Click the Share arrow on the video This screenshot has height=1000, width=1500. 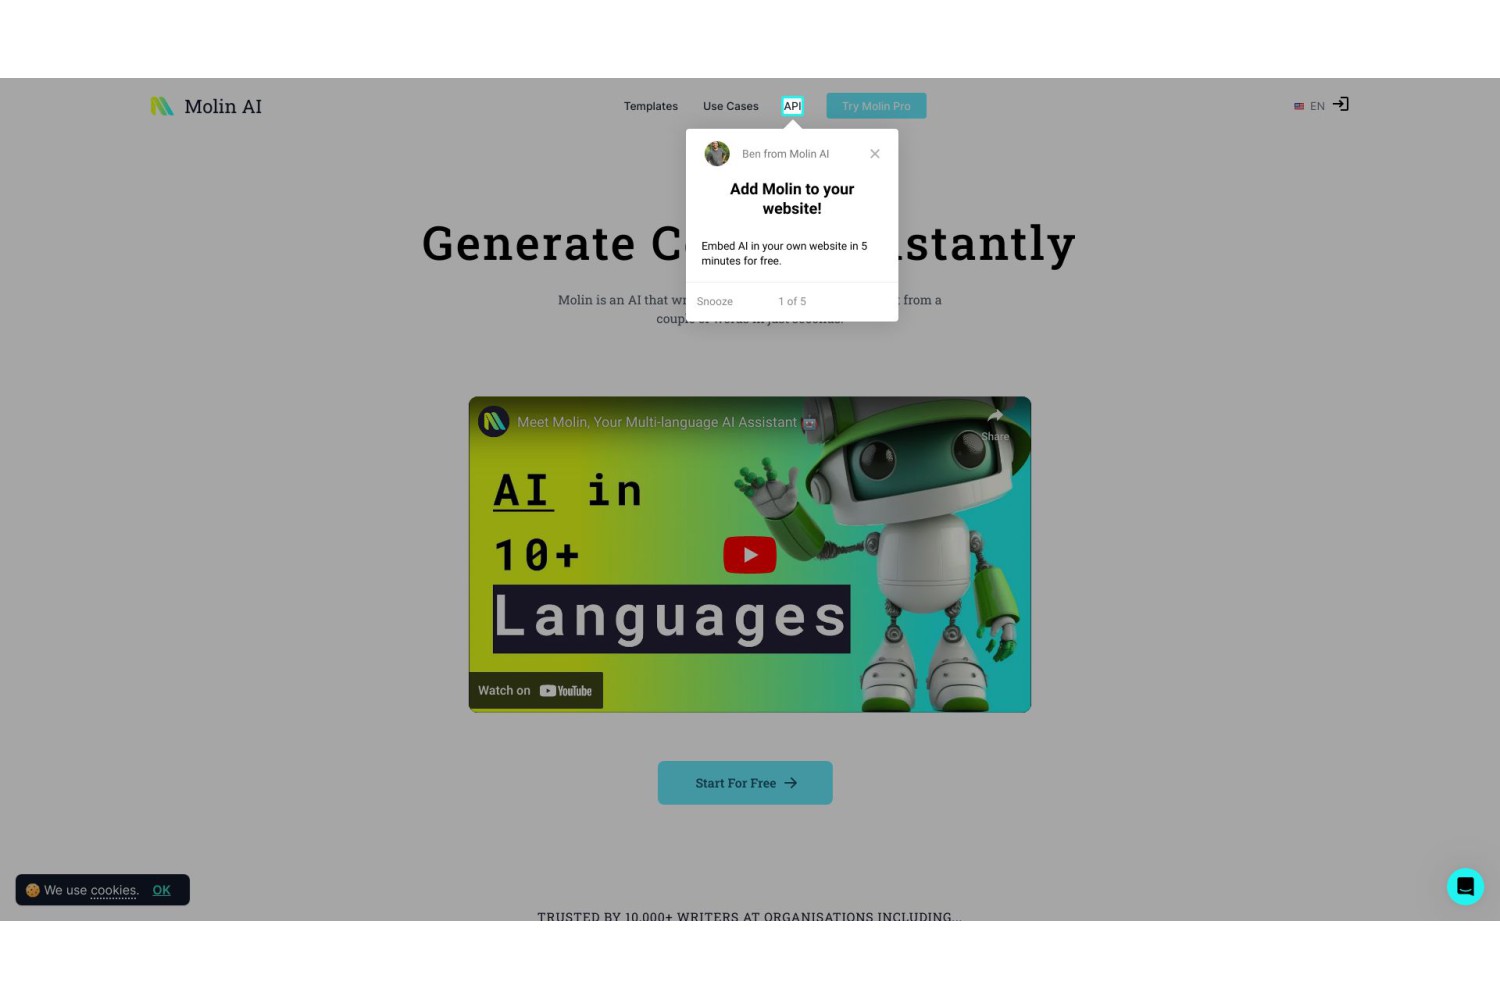click(995, 424)
